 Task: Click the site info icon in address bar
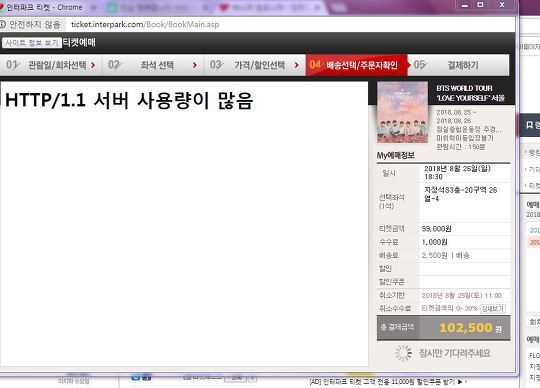(2, 24)
